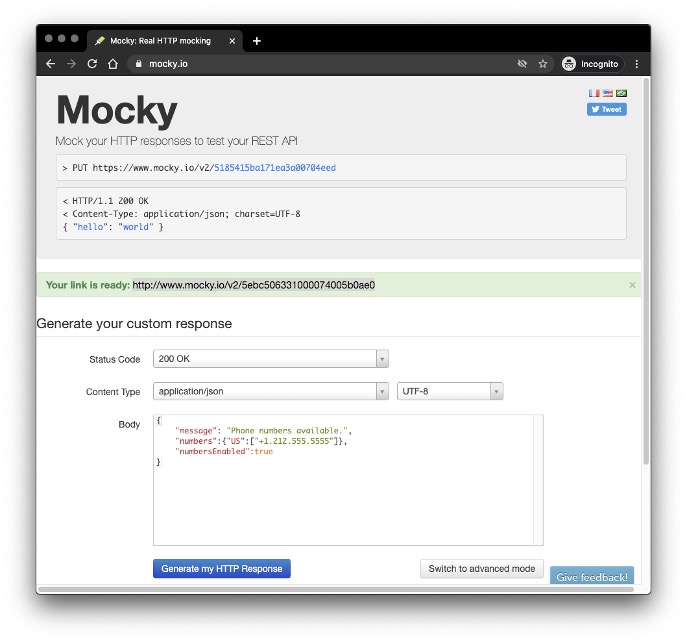Image resolution: width=687 pixels, height=642 pixels.
Task: Click the 'Generate your custom response' heading
Action: pyautogui.click(x=134, y=323)
